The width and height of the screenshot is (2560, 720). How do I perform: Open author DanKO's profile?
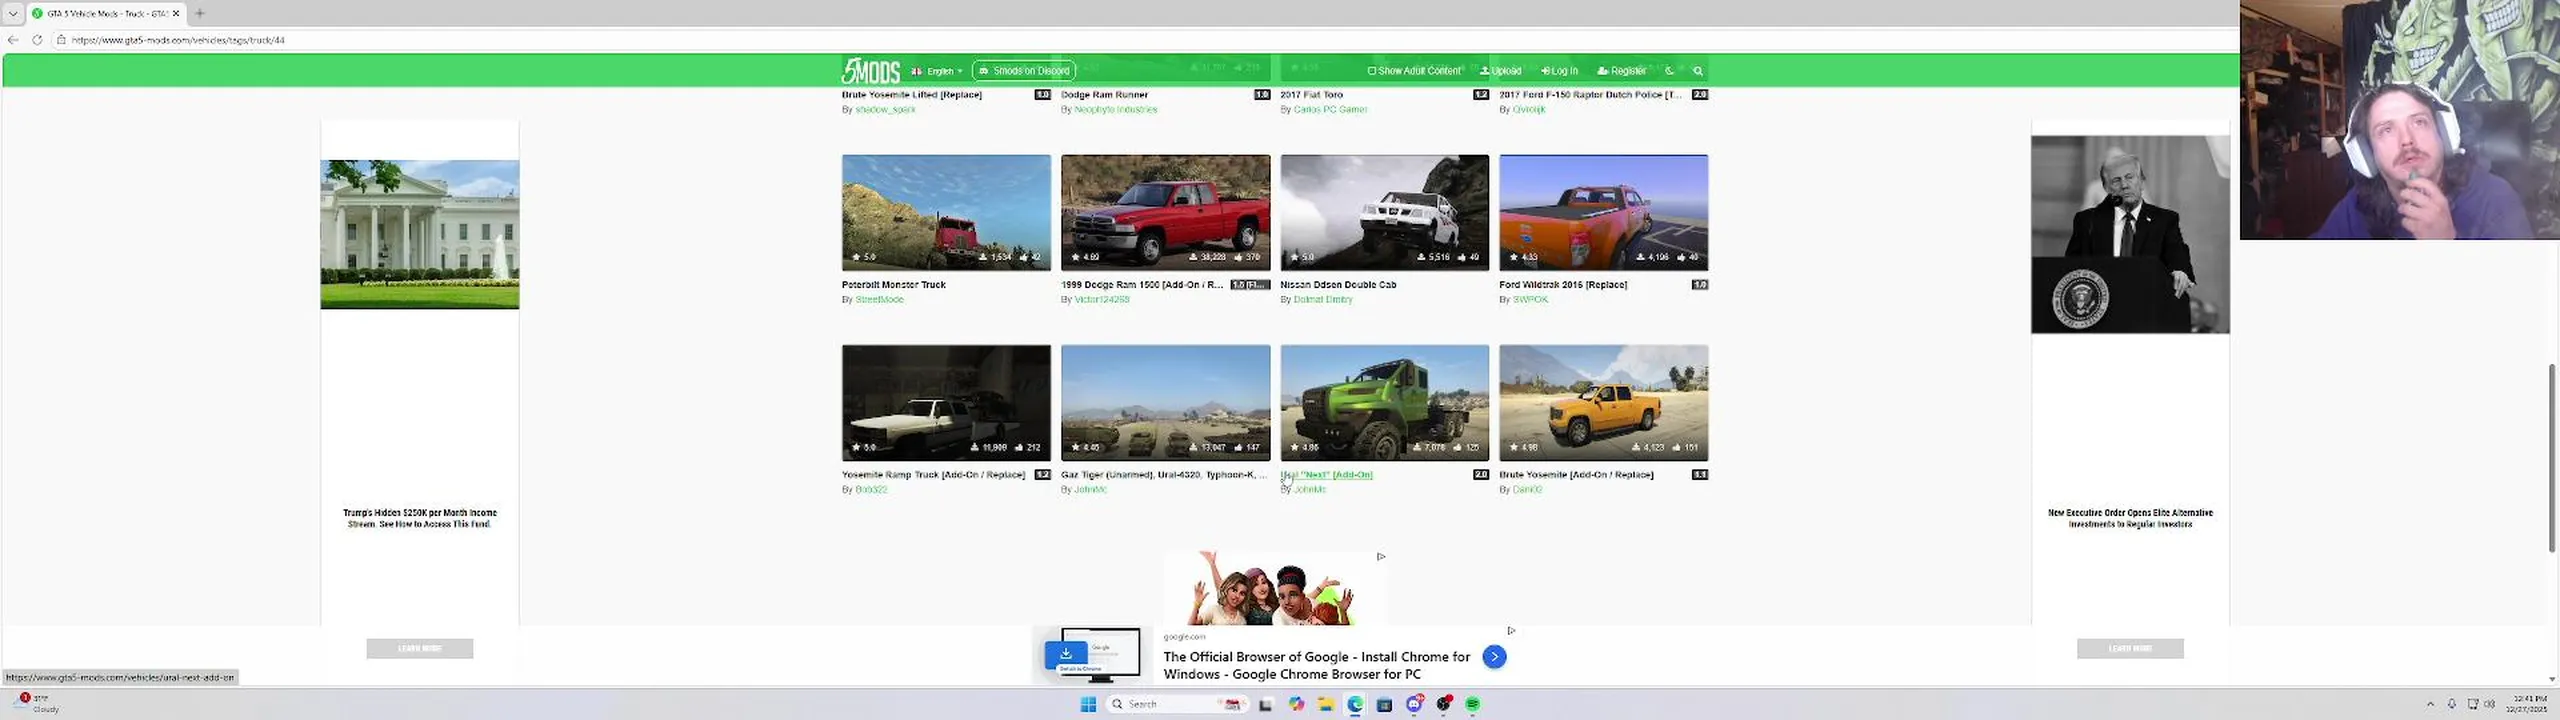1527,490
